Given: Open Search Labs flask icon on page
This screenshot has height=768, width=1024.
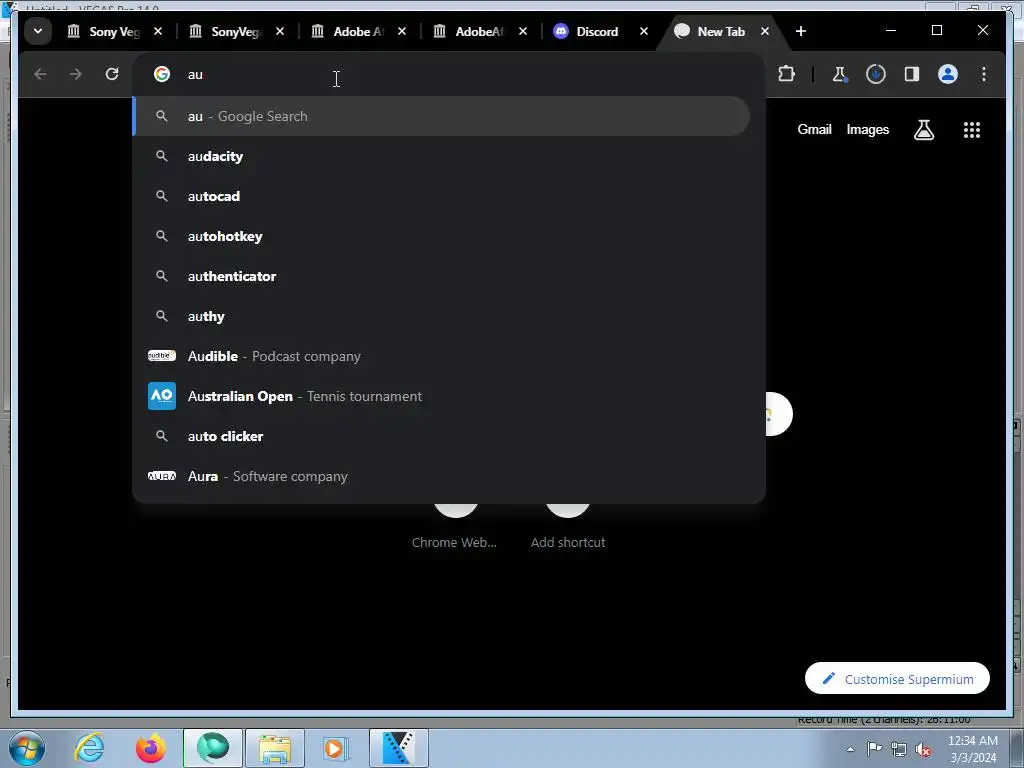Looking at the screenshot, I should [x=923, y=130].
